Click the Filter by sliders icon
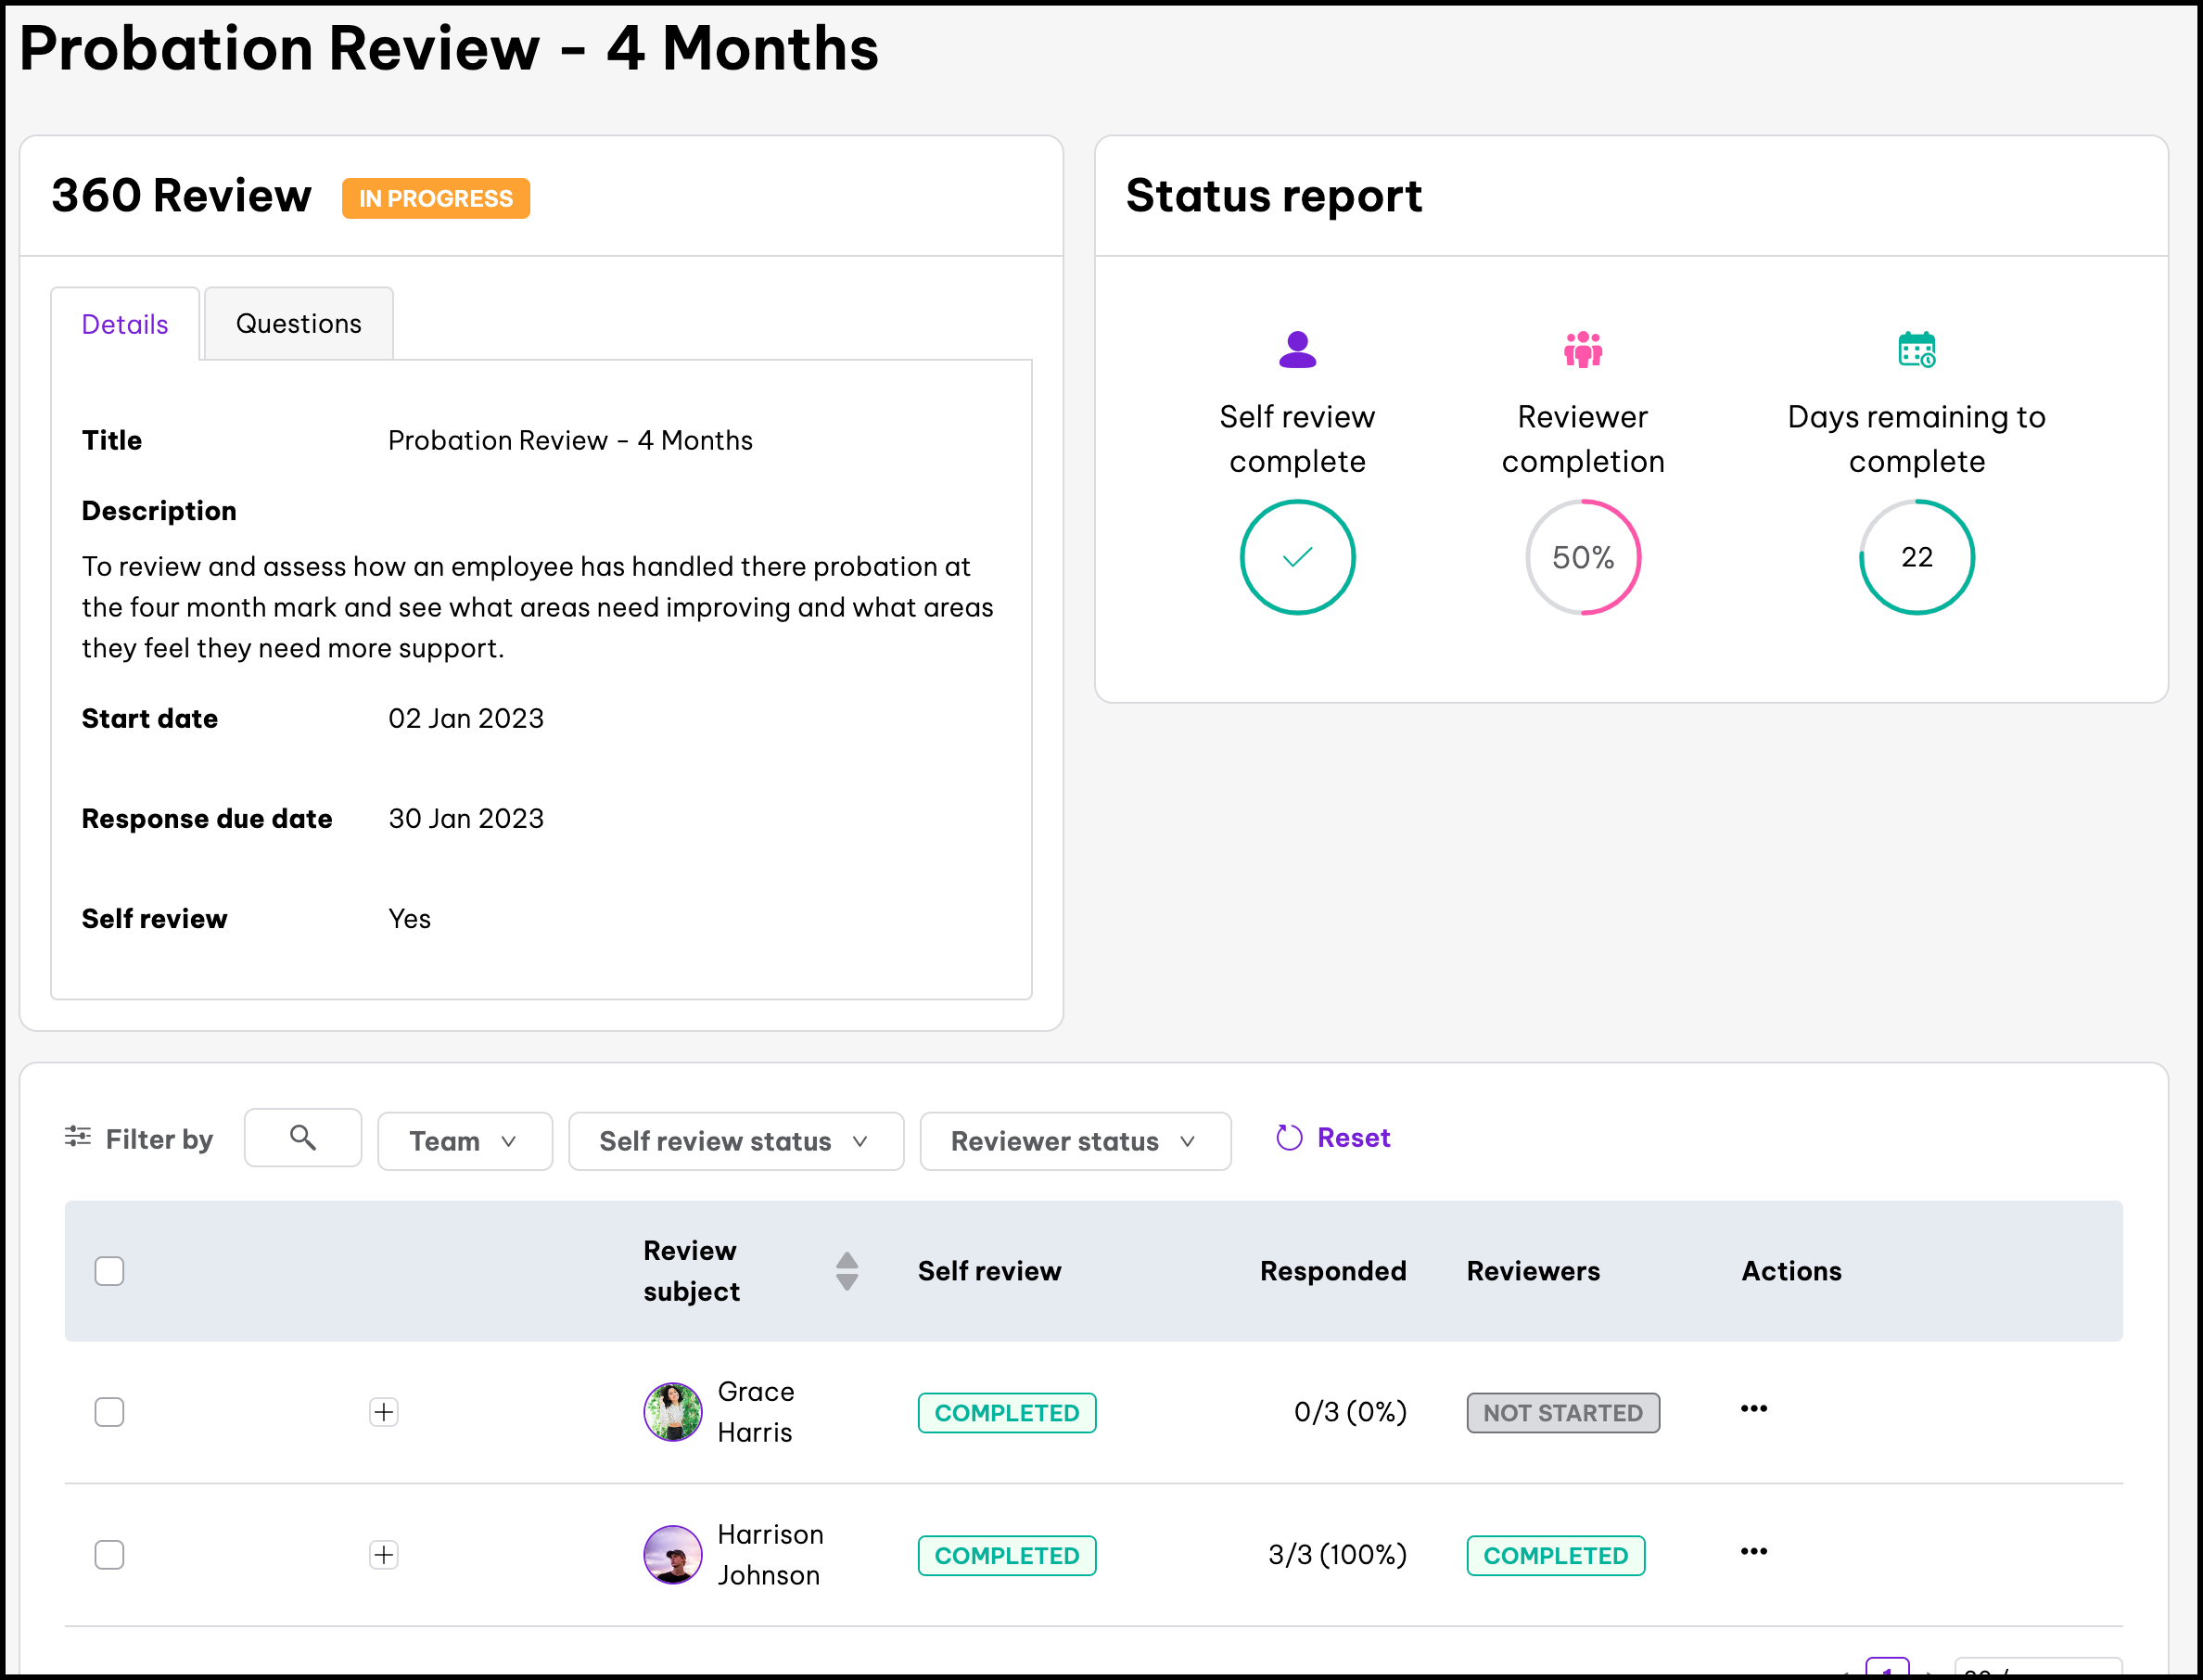2203x1680 pixels. [78, 1137]
